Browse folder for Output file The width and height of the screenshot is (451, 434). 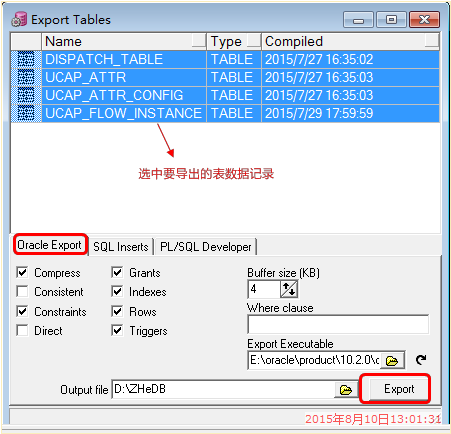pos(346,390)
